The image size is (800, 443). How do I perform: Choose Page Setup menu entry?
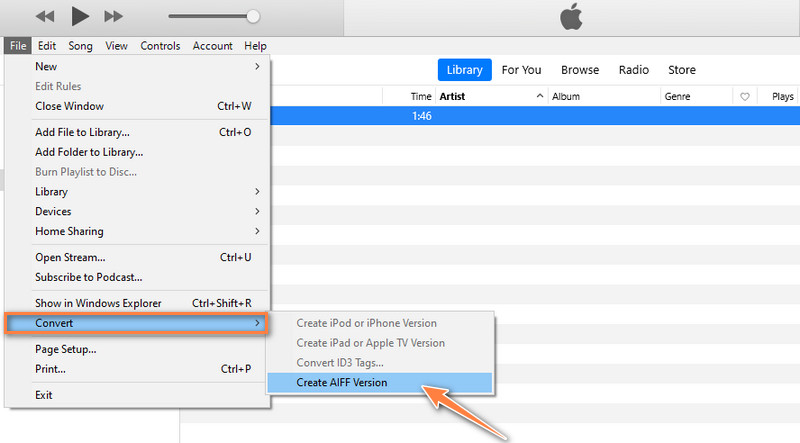[x=137, y=349]
